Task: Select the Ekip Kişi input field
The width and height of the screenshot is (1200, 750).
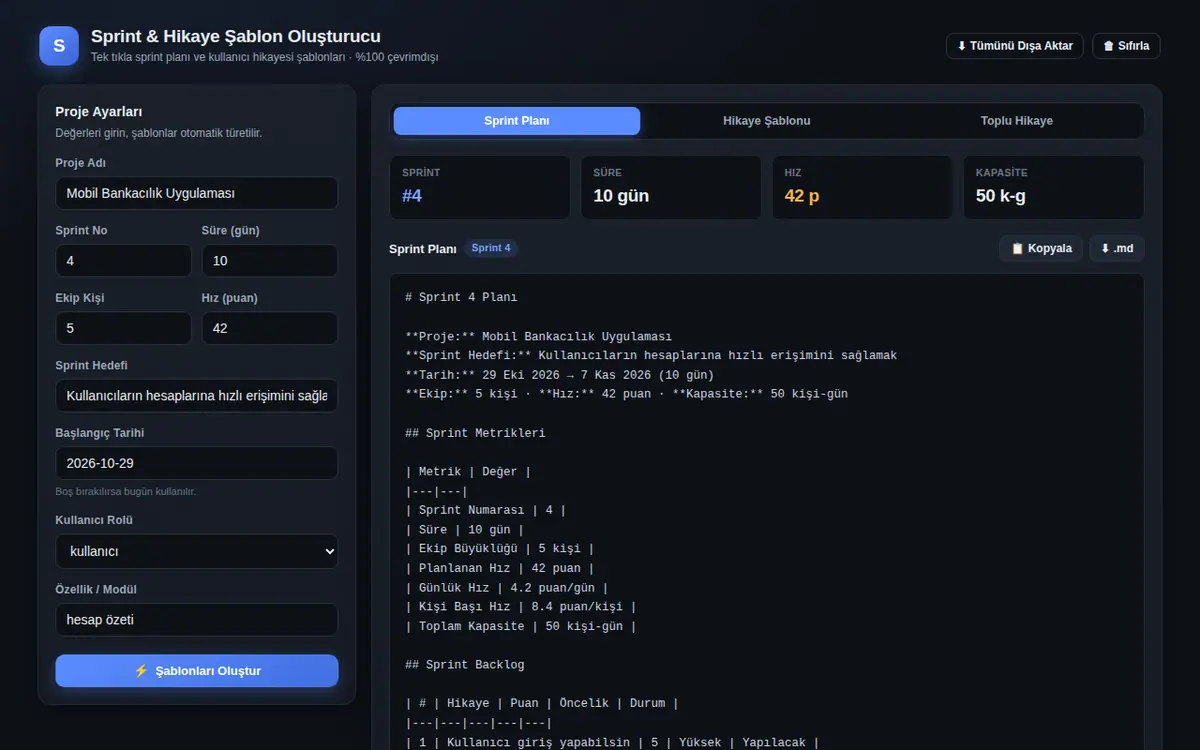Action: 123,328
